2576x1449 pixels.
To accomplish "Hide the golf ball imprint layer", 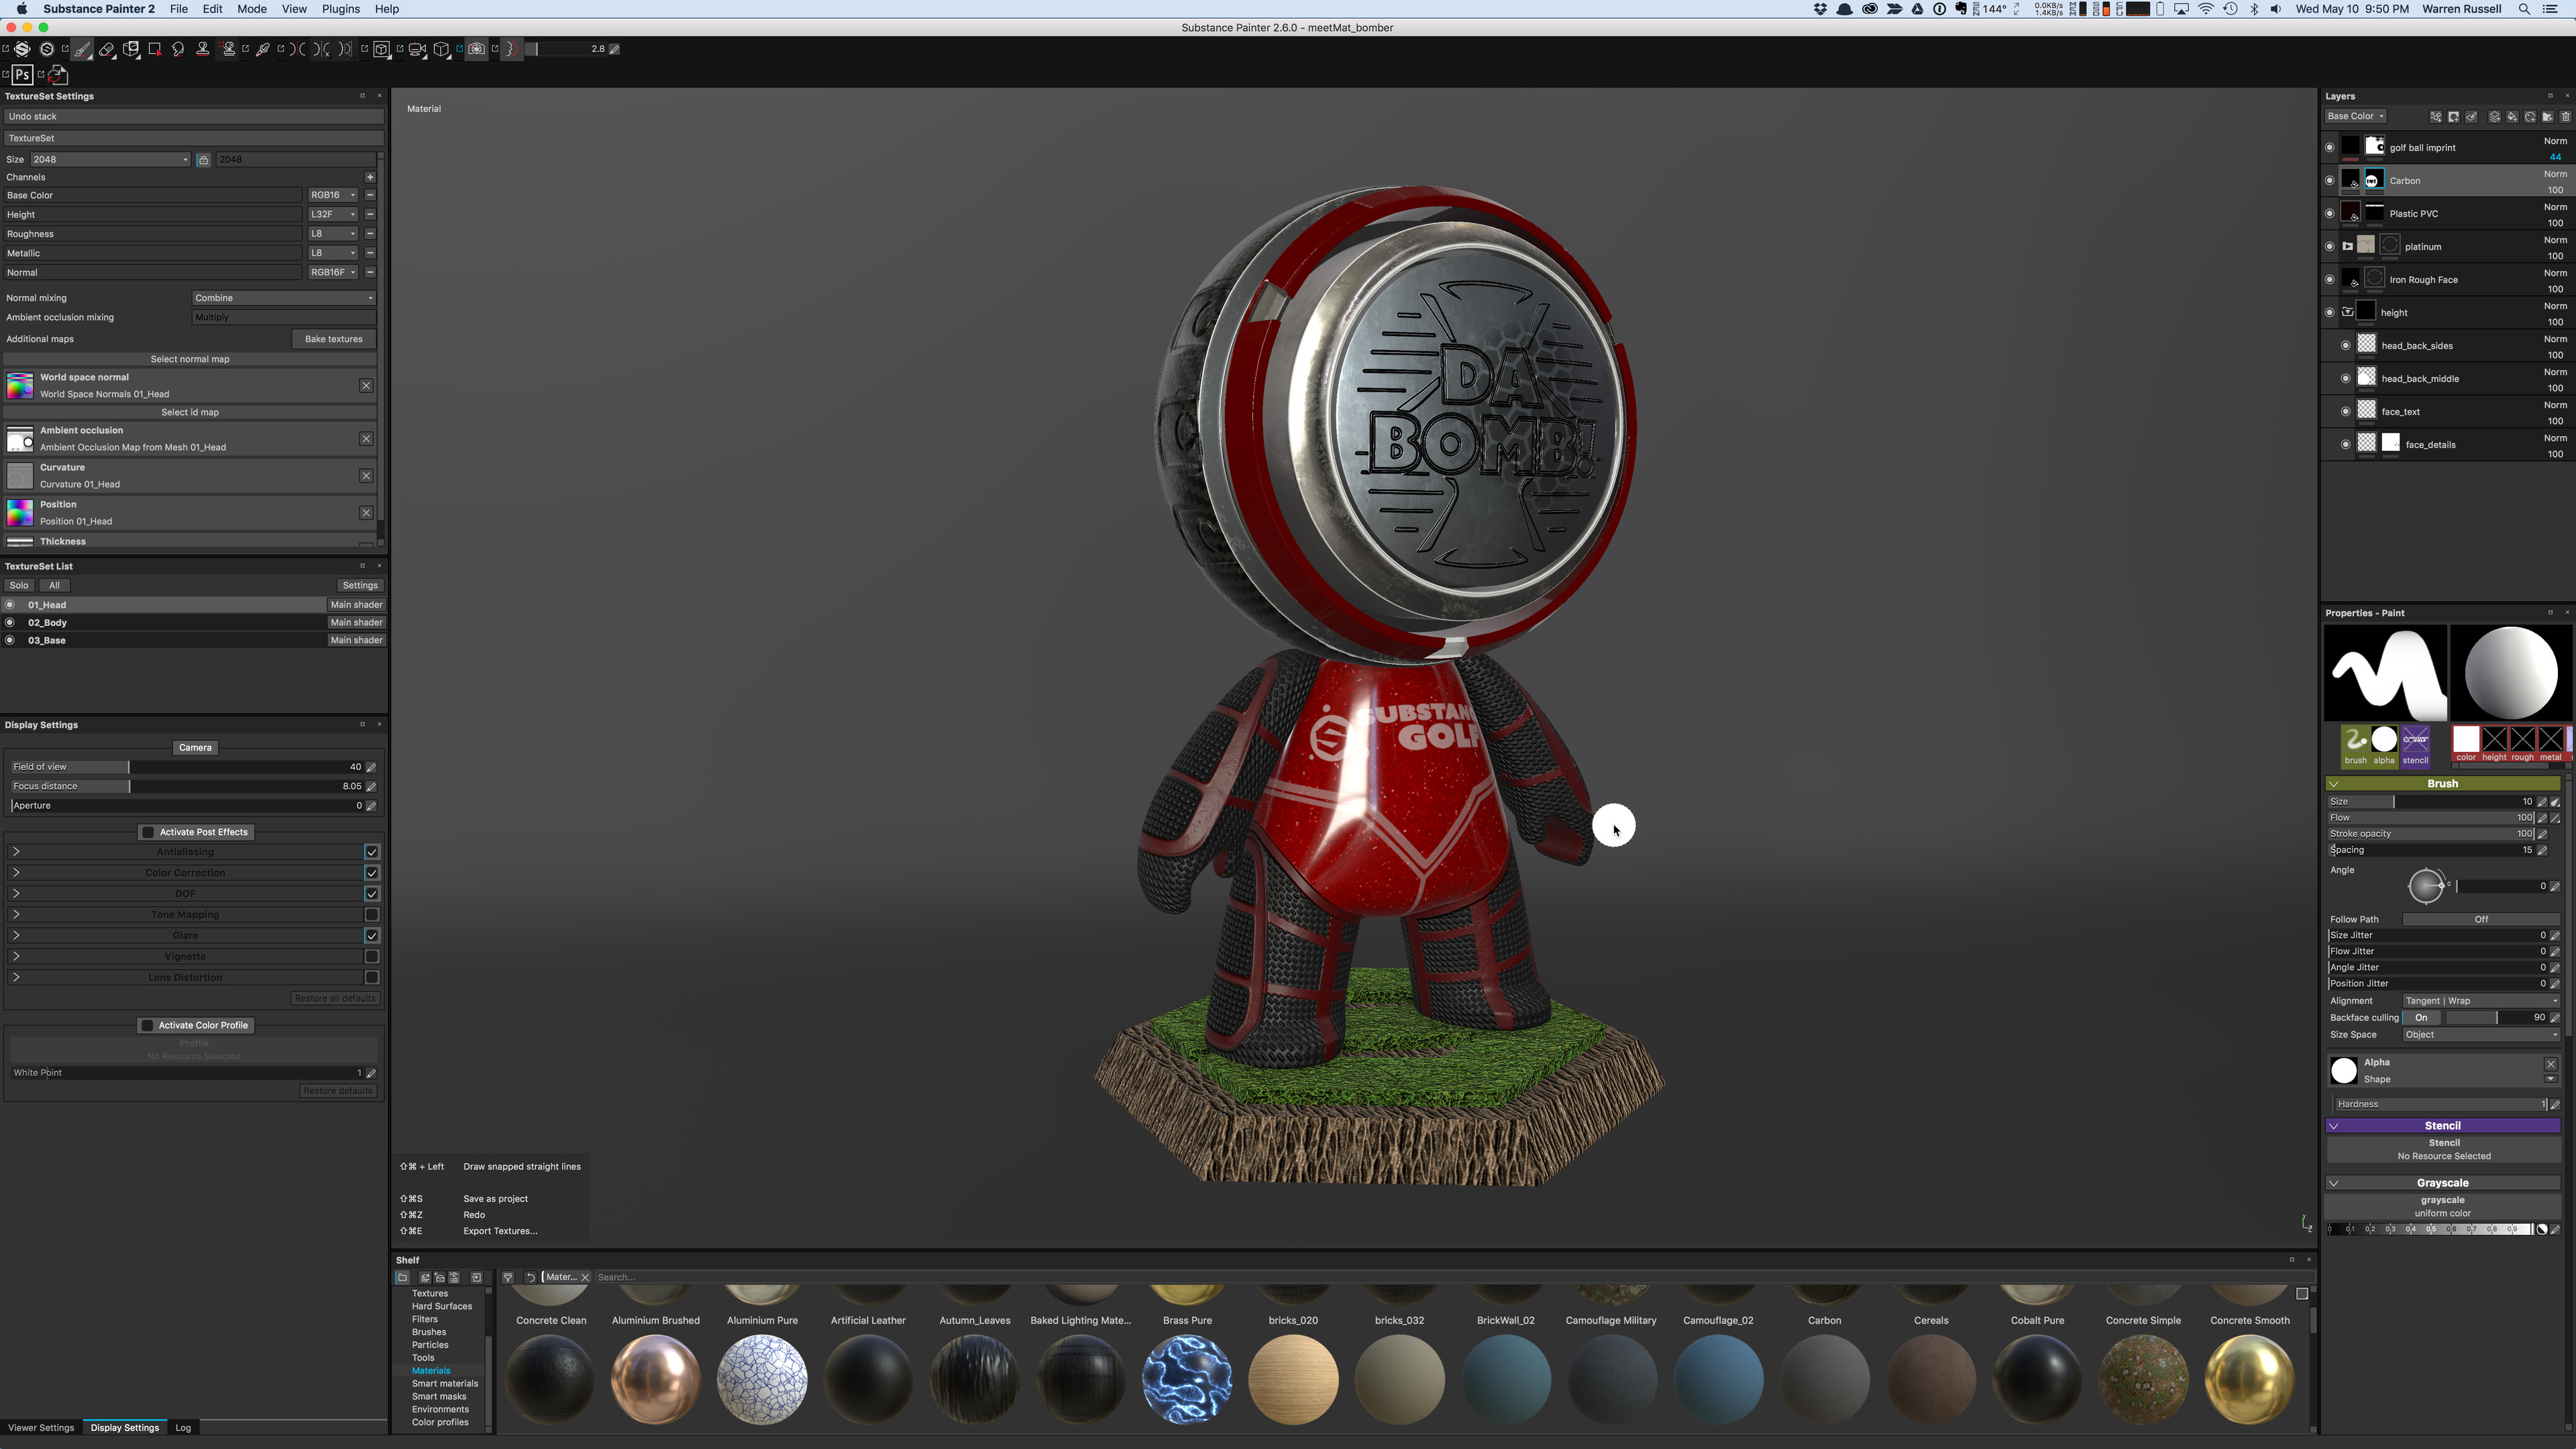I will [2329, 148].
